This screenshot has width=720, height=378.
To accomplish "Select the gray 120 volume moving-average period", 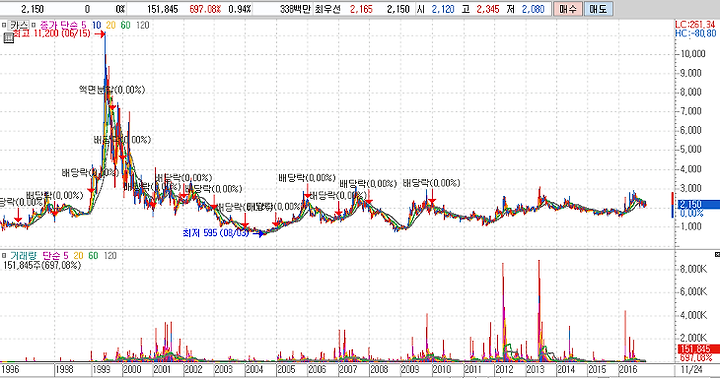I will (x=110, y=256).
